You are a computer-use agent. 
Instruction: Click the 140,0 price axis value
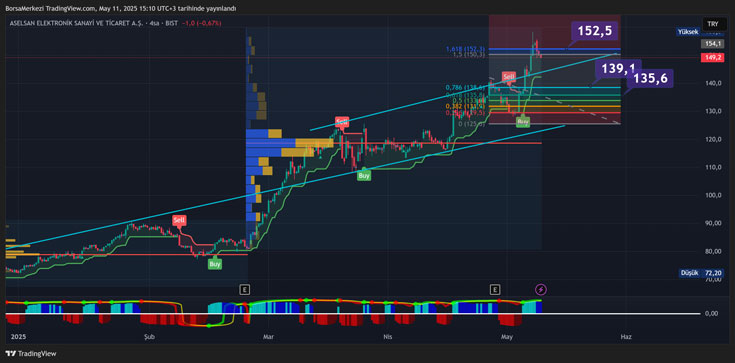tap(713, 83)
